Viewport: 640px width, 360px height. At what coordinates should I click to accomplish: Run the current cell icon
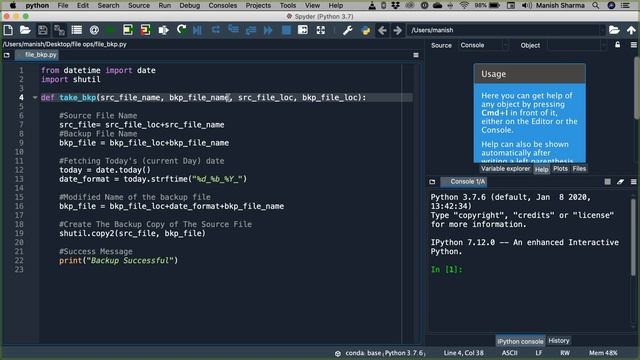coord(128,30)
